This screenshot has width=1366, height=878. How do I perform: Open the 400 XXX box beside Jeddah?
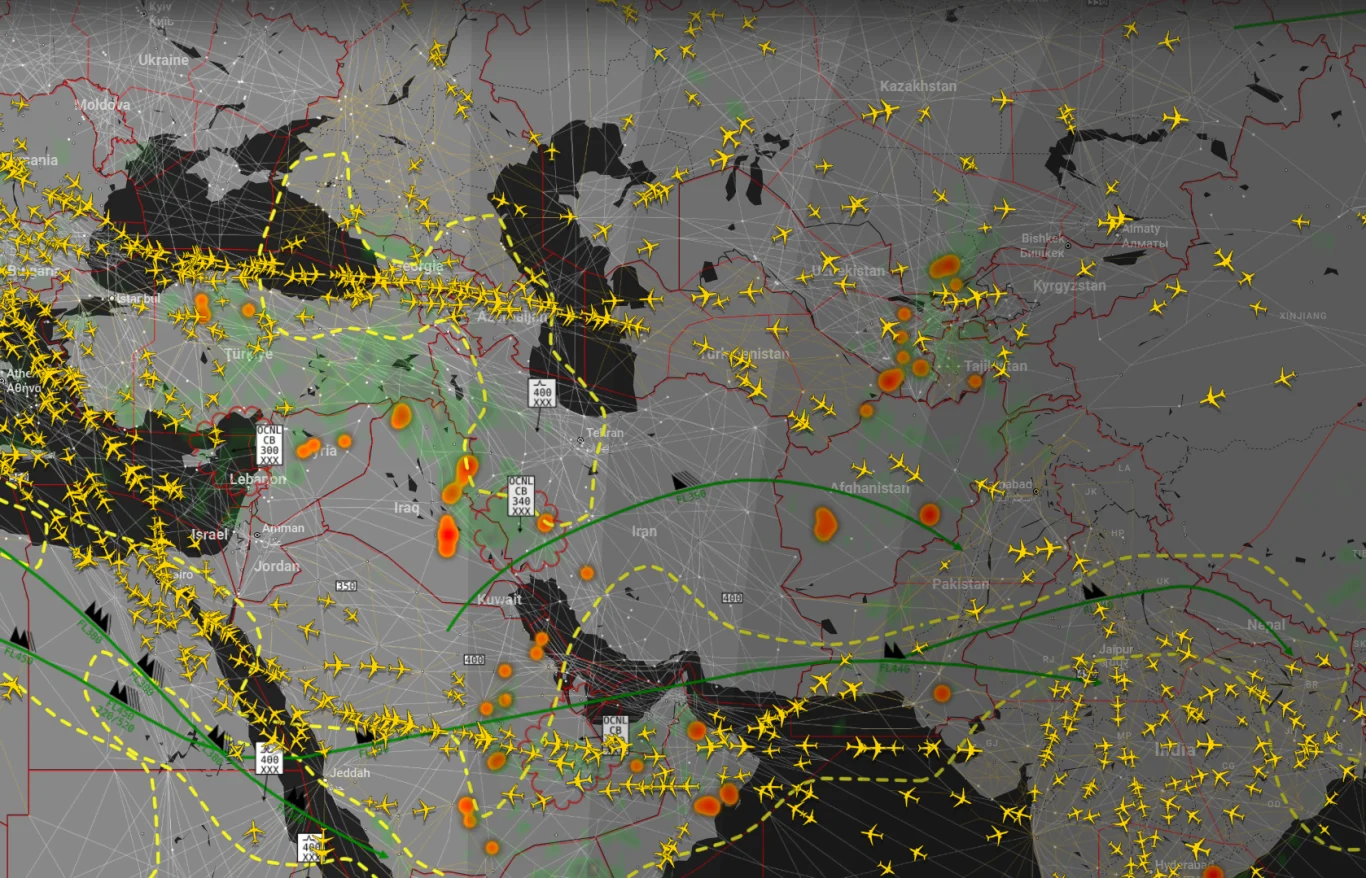click(269, 758)
